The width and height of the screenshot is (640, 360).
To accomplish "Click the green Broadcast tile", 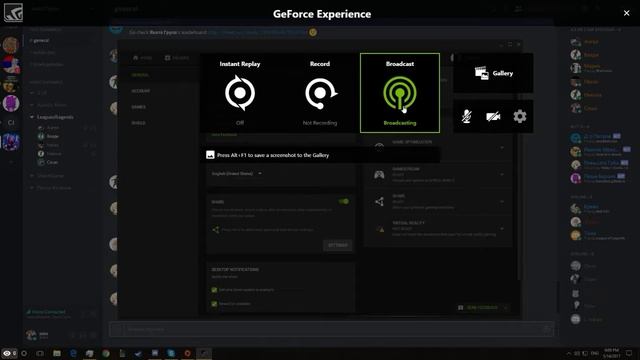I will coord(400,93).
